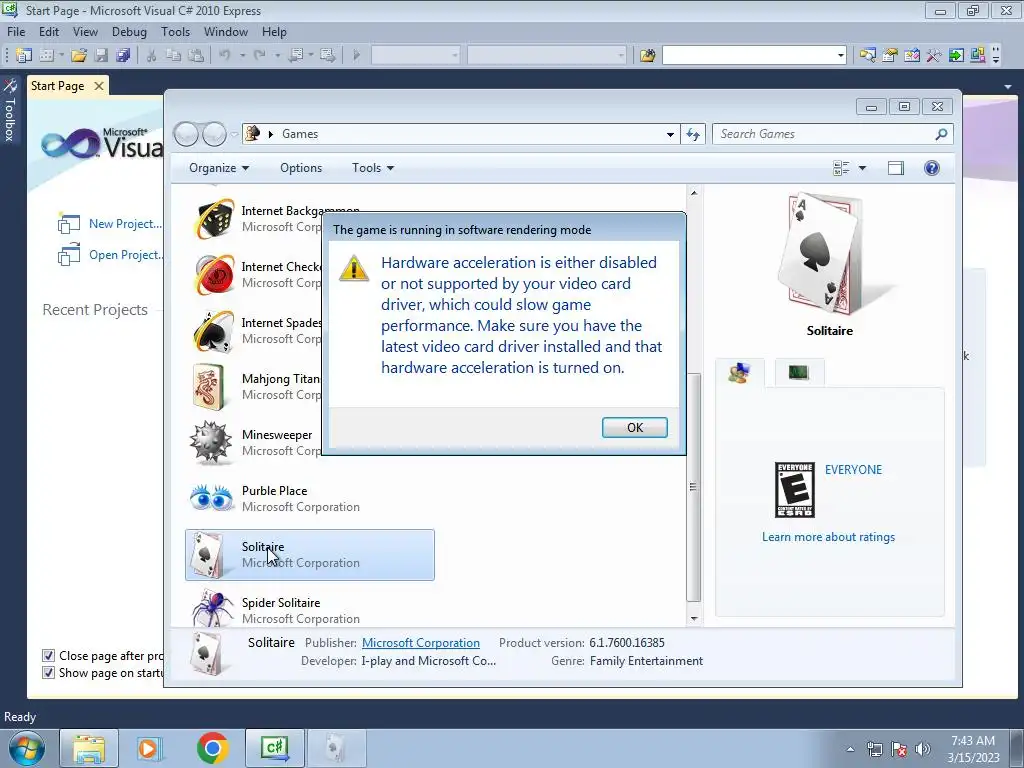Click the New Project link
1024x768 pixels.
[125, 224]
